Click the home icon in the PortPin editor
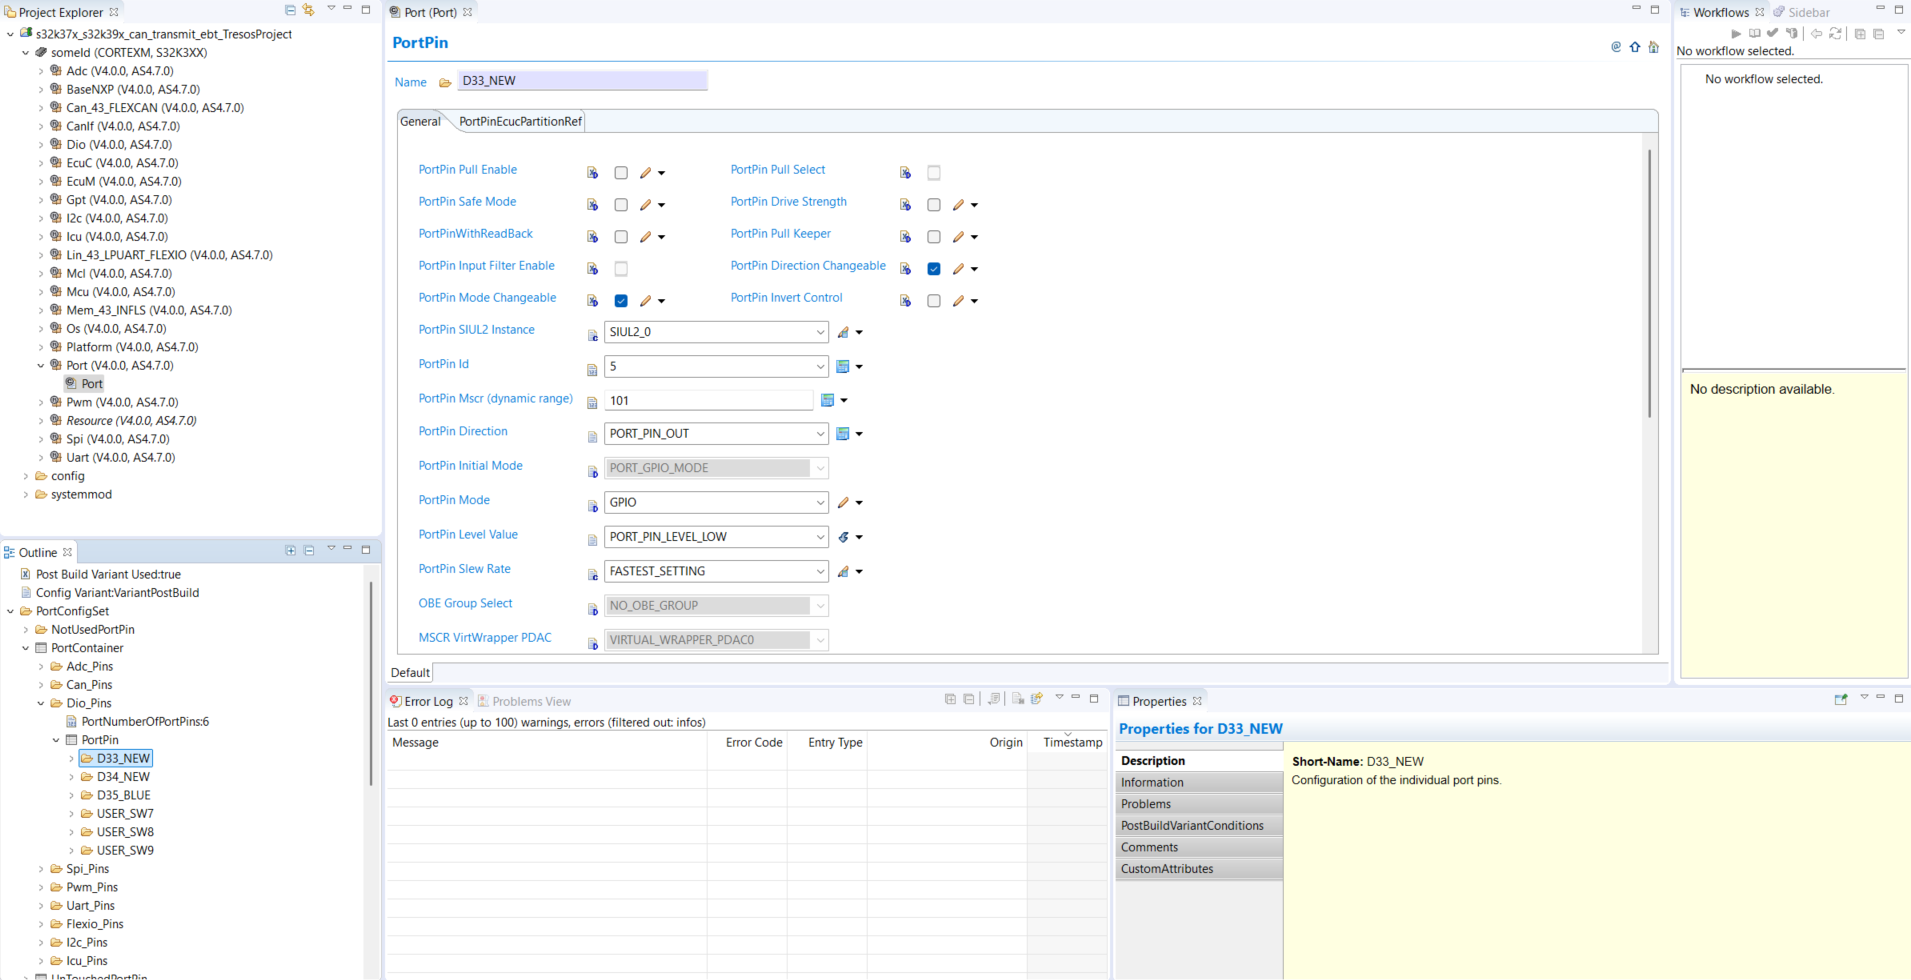The image size is (1911, 980). tap(1653, 47)
